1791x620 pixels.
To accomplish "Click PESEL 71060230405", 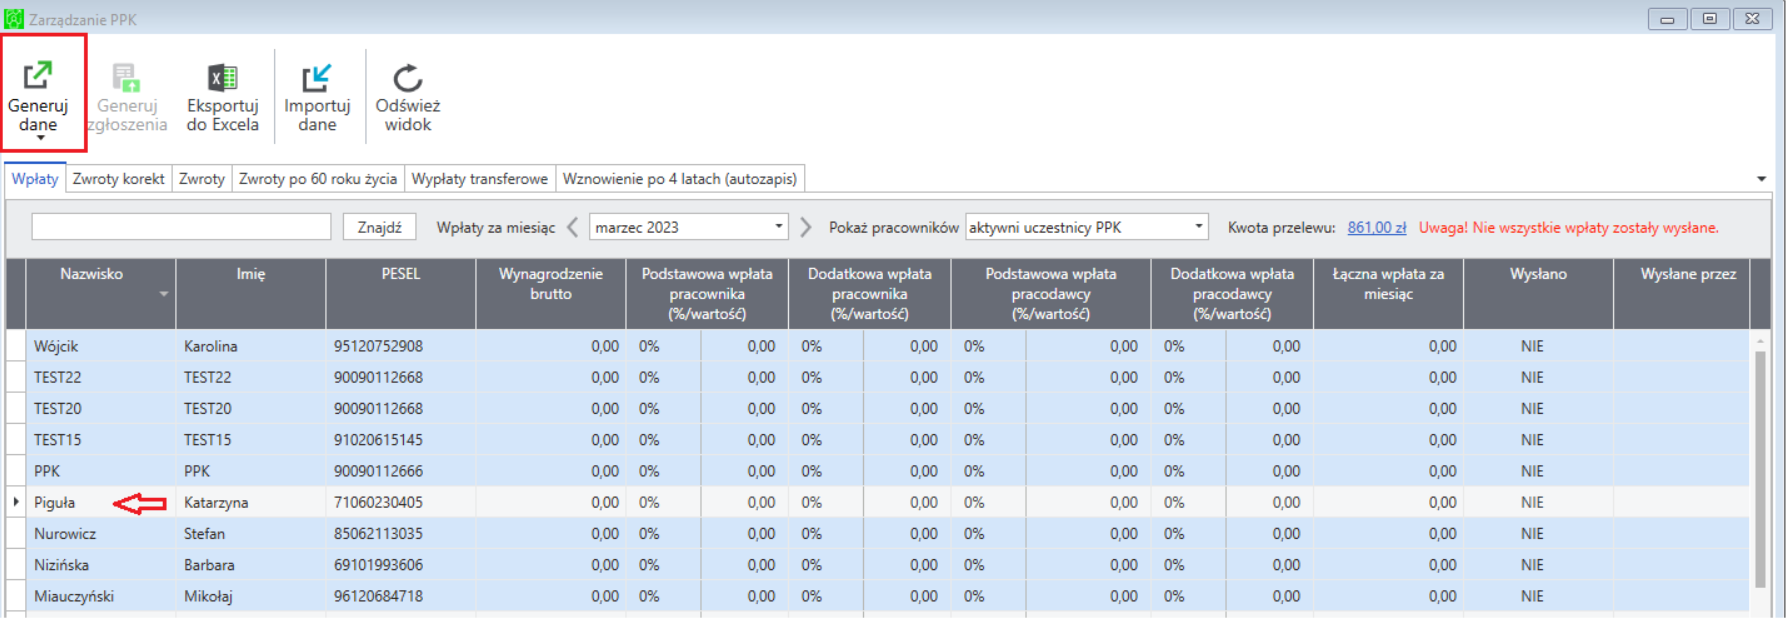I will coord(378,502).
